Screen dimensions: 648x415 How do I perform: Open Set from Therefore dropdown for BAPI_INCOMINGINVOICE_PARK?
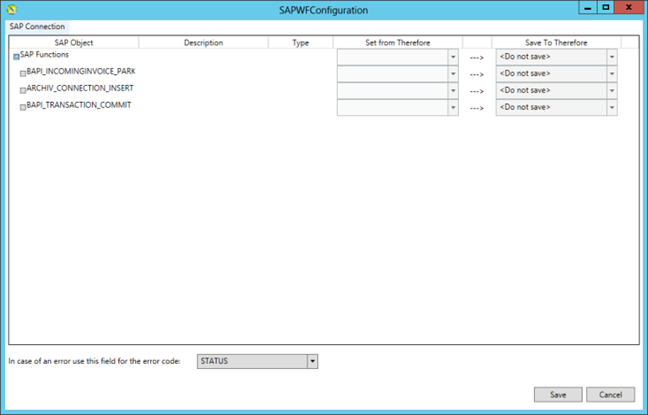[x=452, y=74]
